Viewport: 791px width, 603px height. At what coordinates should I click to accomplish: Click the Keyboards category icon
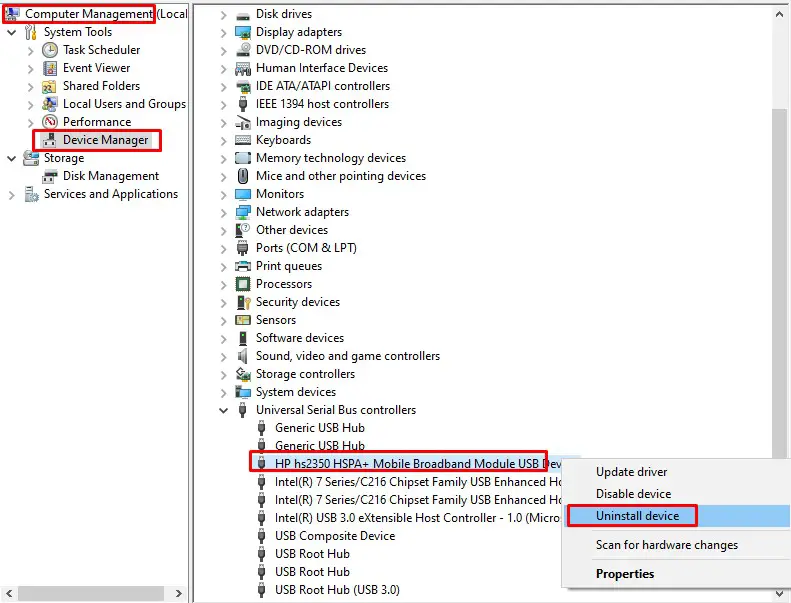tap(243, 140)
